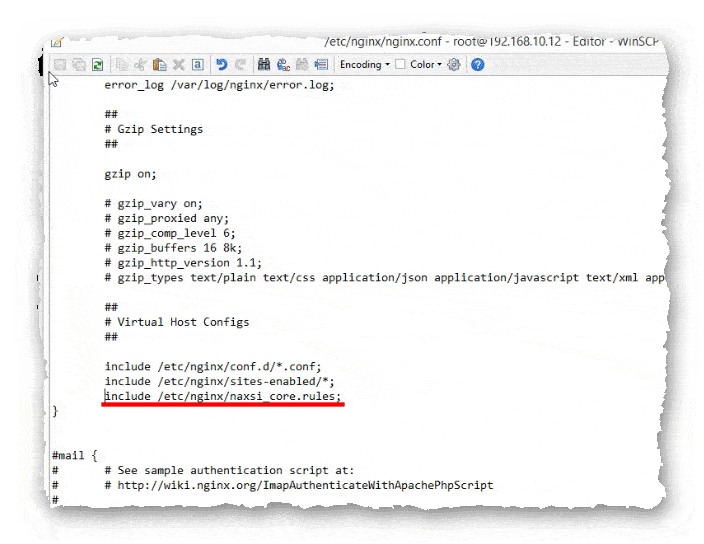Image resolution: width=704 pixels, height=544 pixels.
Task: Click the '# gzip_buffers 16 8k;' line
Action: (173, 248)
